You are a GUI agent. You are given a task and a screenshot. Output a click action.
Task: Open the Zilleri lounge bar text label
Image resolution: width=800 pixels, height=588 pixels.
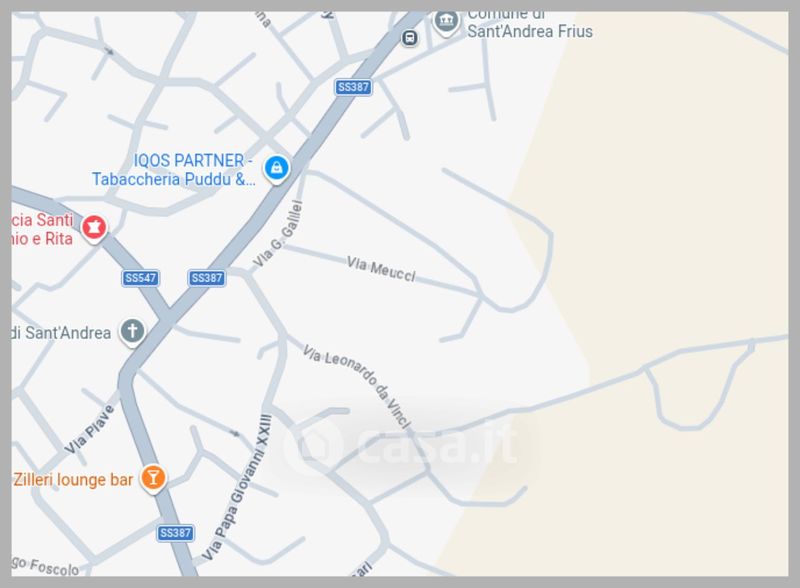coord(73,480)
